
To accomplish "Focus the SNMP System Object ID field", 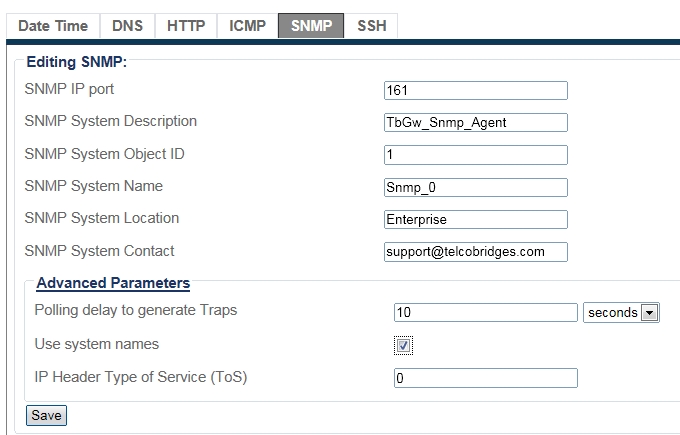I will click(475, 155).
